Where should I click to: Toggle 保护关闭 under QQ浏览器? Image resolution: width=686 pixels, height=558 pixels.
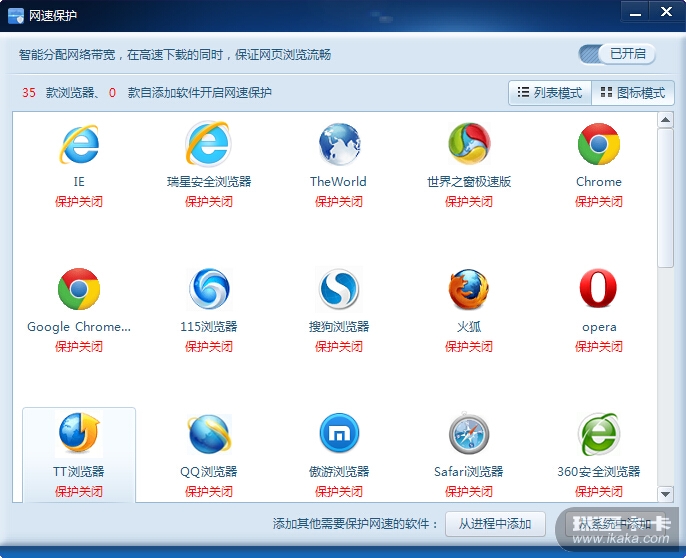209,491
